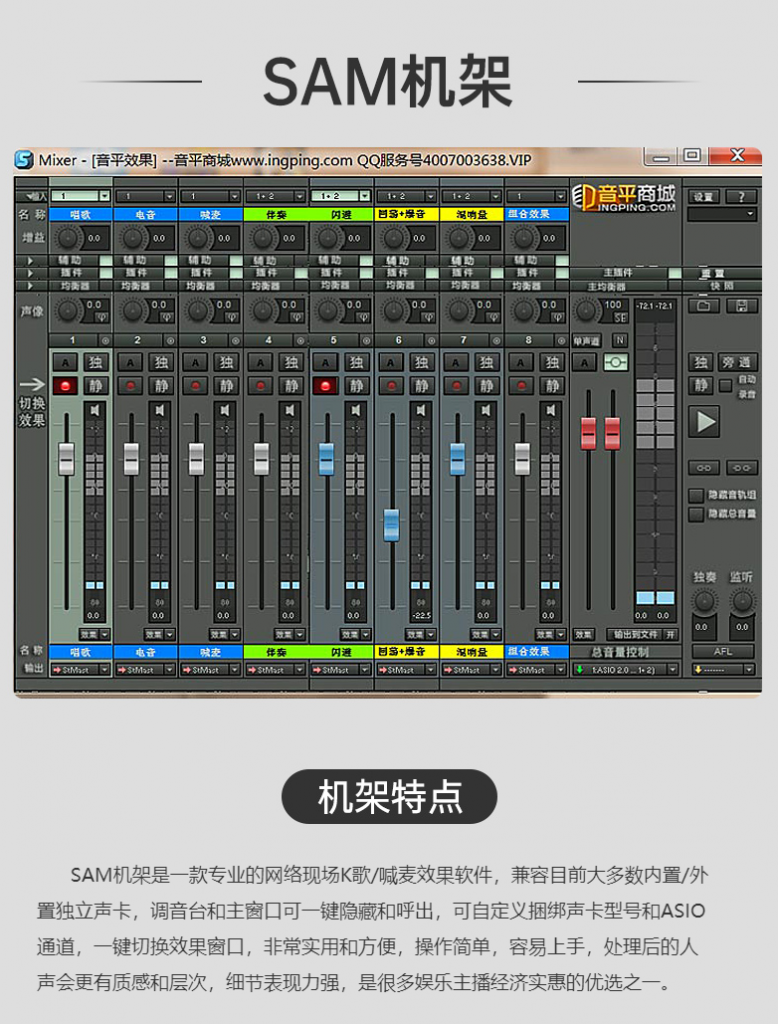The image size is (778, 1024).
Task: Click the 设置 settings button
Action: click(x=704, y=197)
